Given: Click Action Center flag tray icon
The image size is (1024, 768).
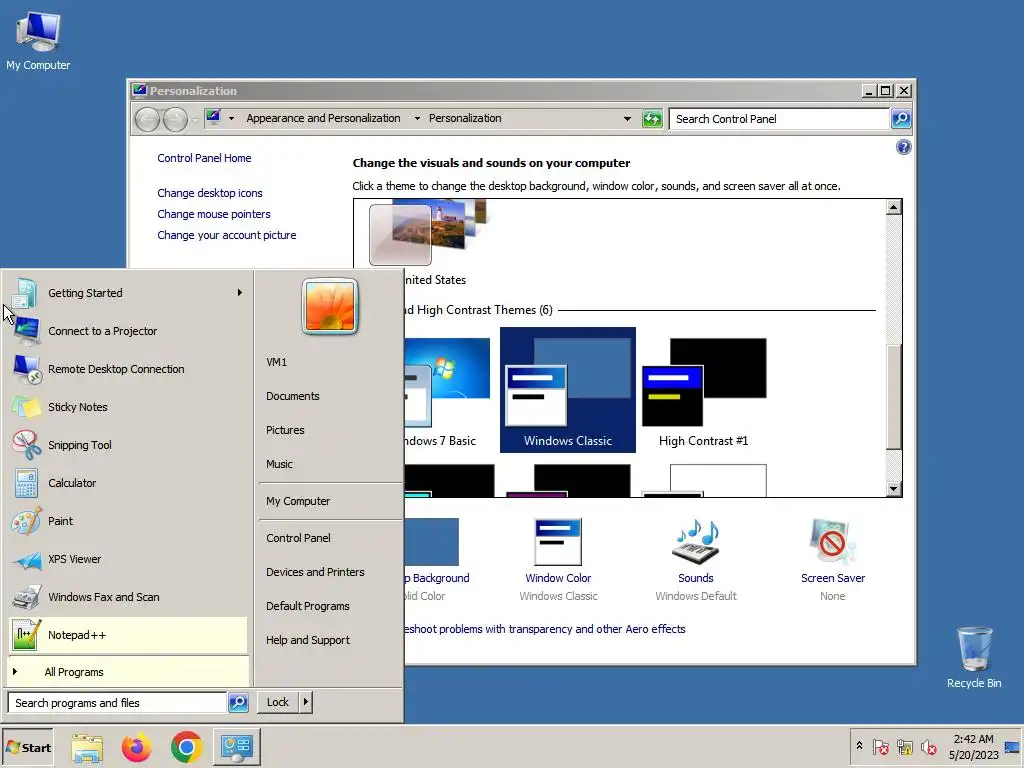Looking at the screenshot, I should [x=880, y=747].
